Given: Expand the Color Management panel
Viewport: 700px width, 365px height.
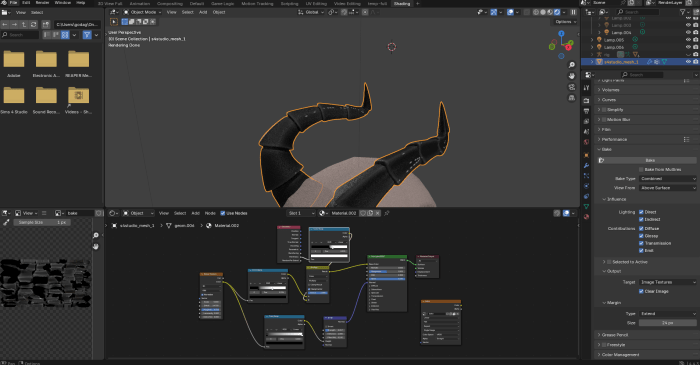Looking at the screenshot, I should click(620, 355).
